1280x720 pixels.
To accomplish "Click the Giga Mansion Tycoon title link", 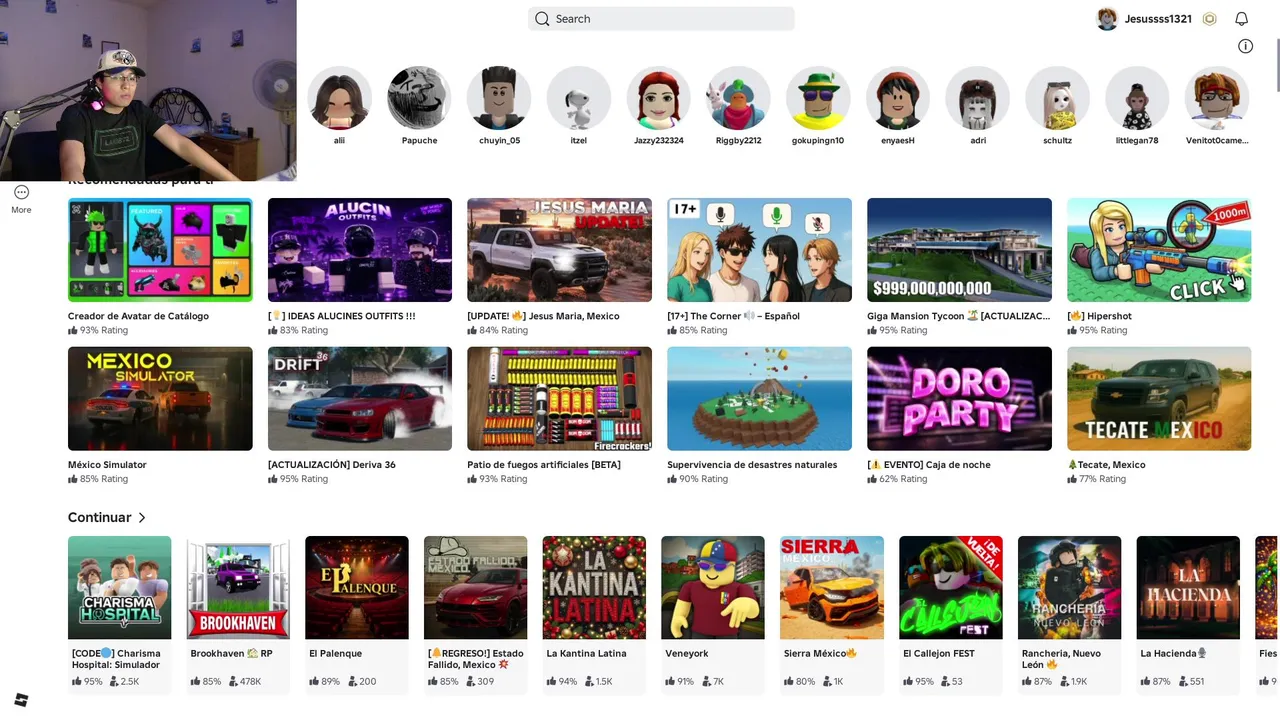I will 959,316.
